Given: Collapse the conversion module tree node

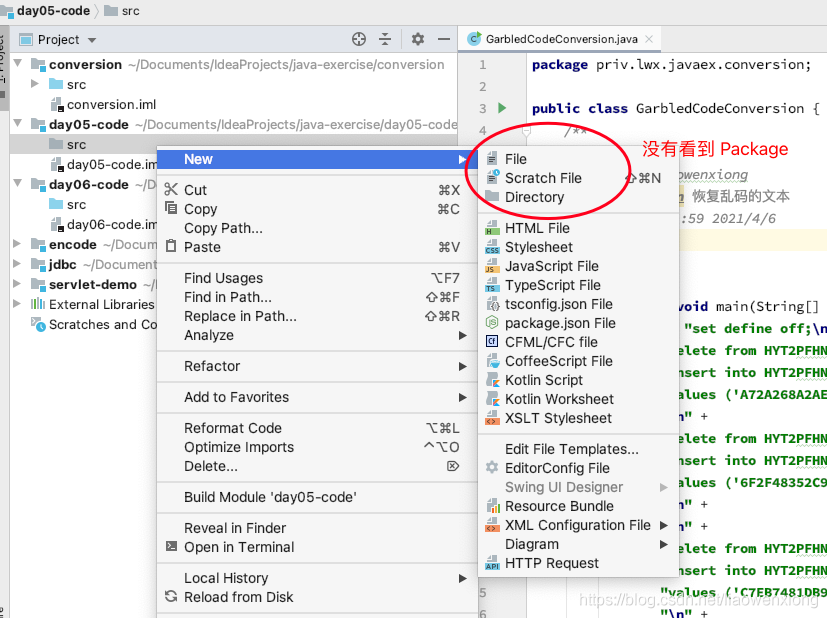Looking at the screenshot, I should [x=17, y=65].
